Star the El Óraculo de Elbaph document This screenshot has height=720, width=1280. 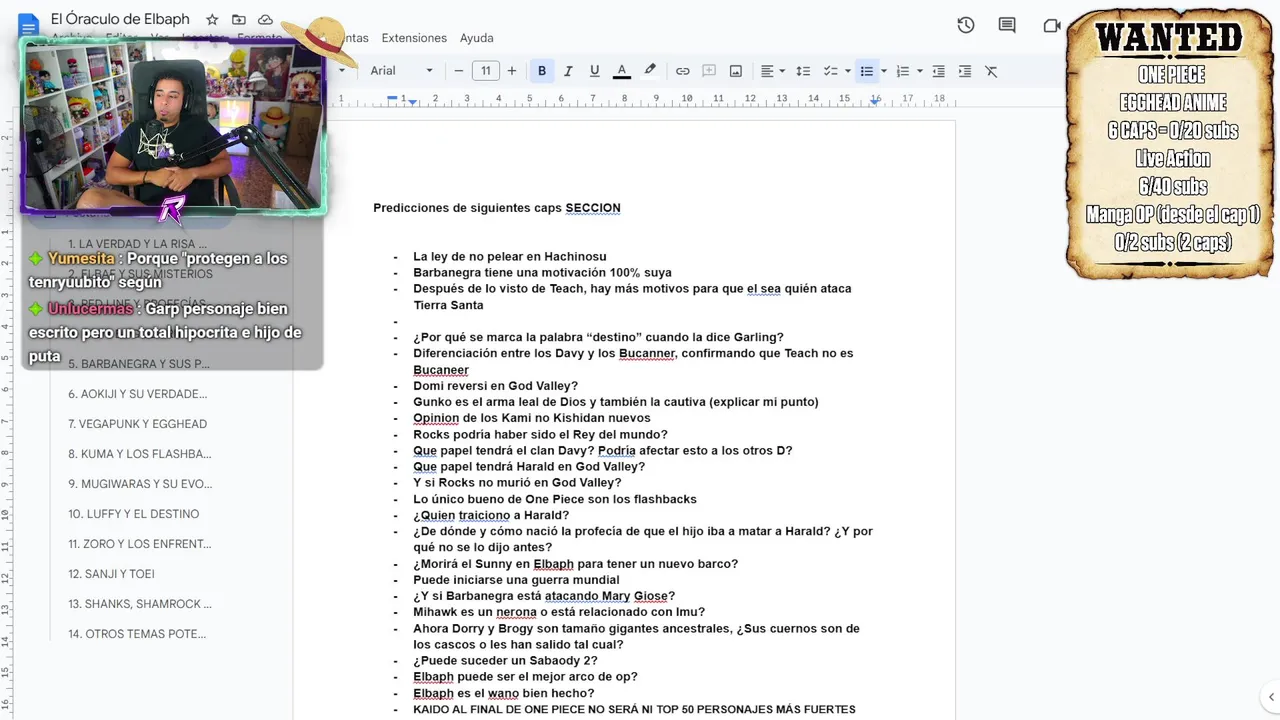[212, 20]
